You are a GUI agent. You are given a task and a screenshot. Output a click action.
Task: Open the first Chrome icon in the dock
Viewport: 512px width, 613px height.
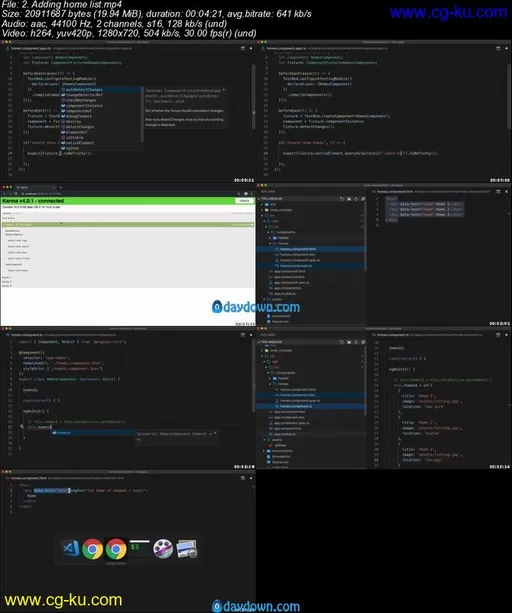[93, 549]
